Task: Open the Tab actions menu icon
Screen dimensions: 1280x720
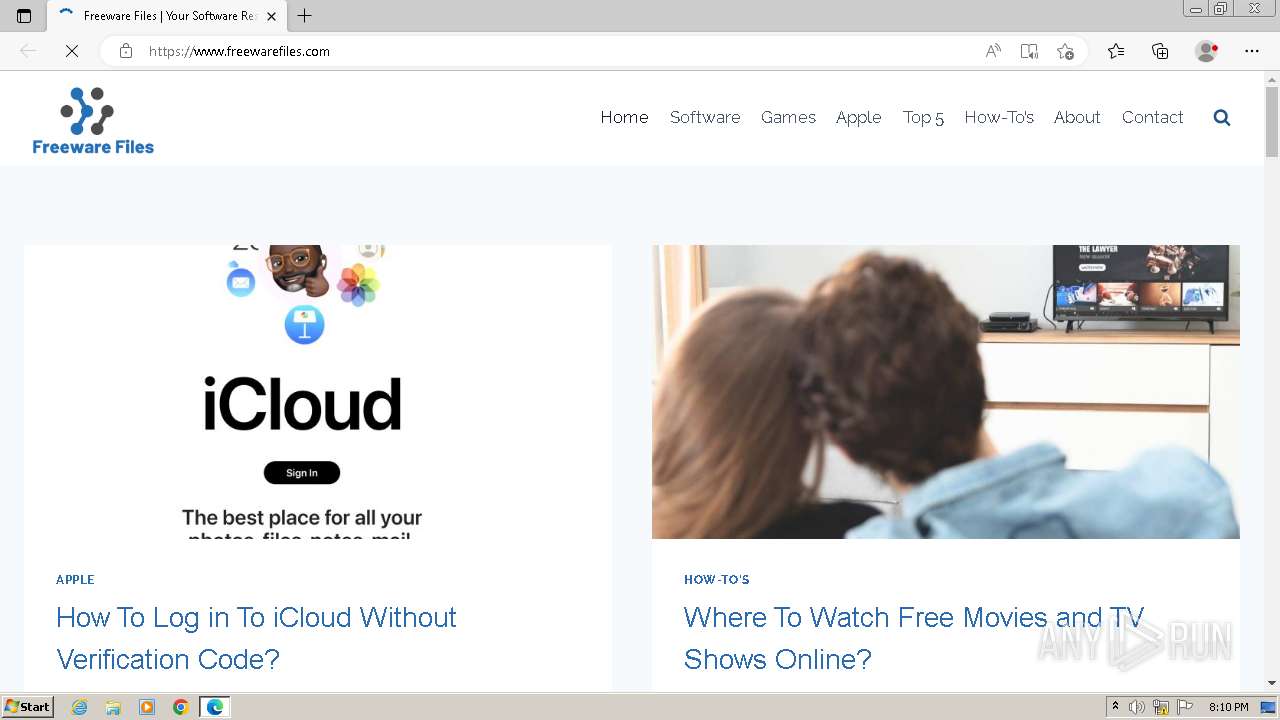Action: click(x=24, y=16)
